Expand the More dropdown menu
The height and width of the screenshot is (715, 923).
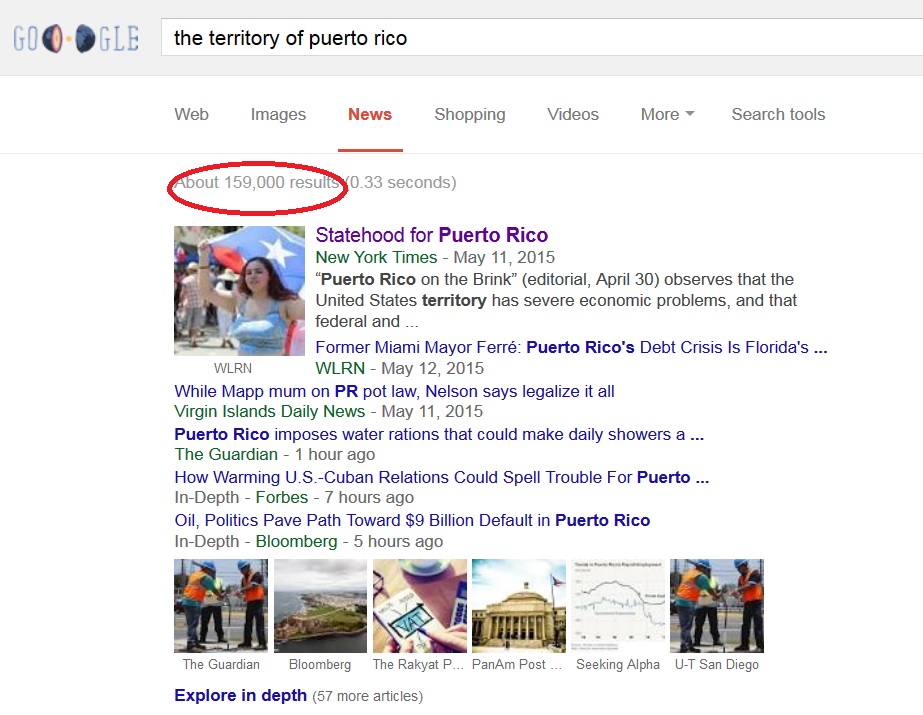[x=667, y=114]
